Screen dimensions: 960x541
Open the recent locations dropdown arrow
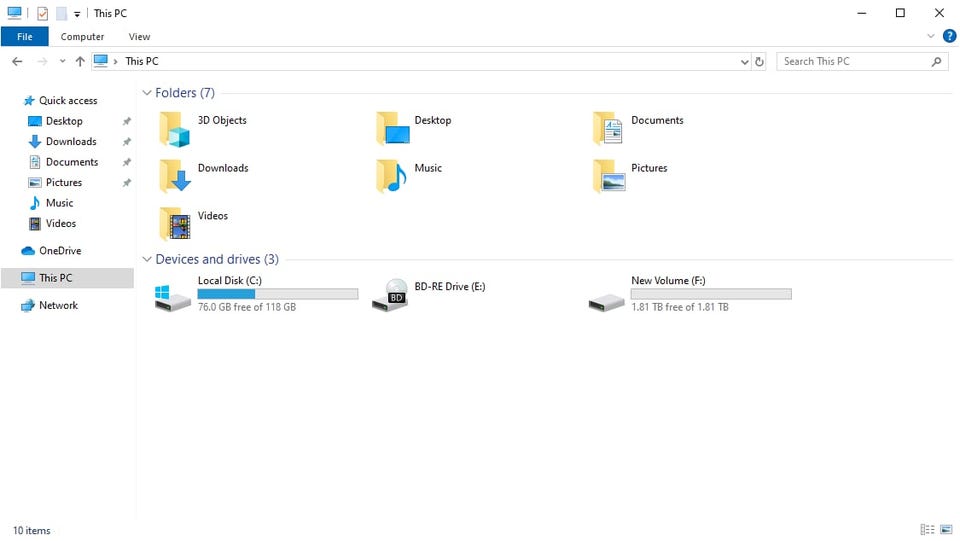(x=62, y=61)
